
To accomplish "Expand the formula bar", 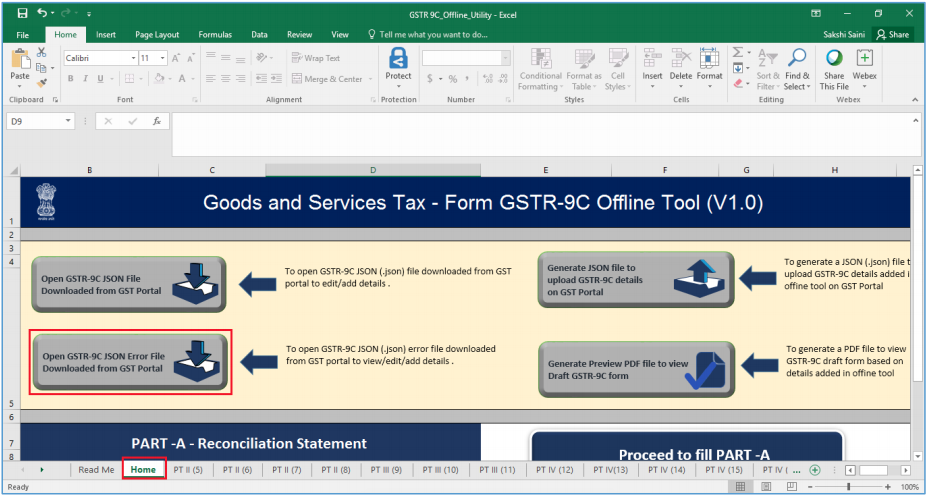I will 917,120.
